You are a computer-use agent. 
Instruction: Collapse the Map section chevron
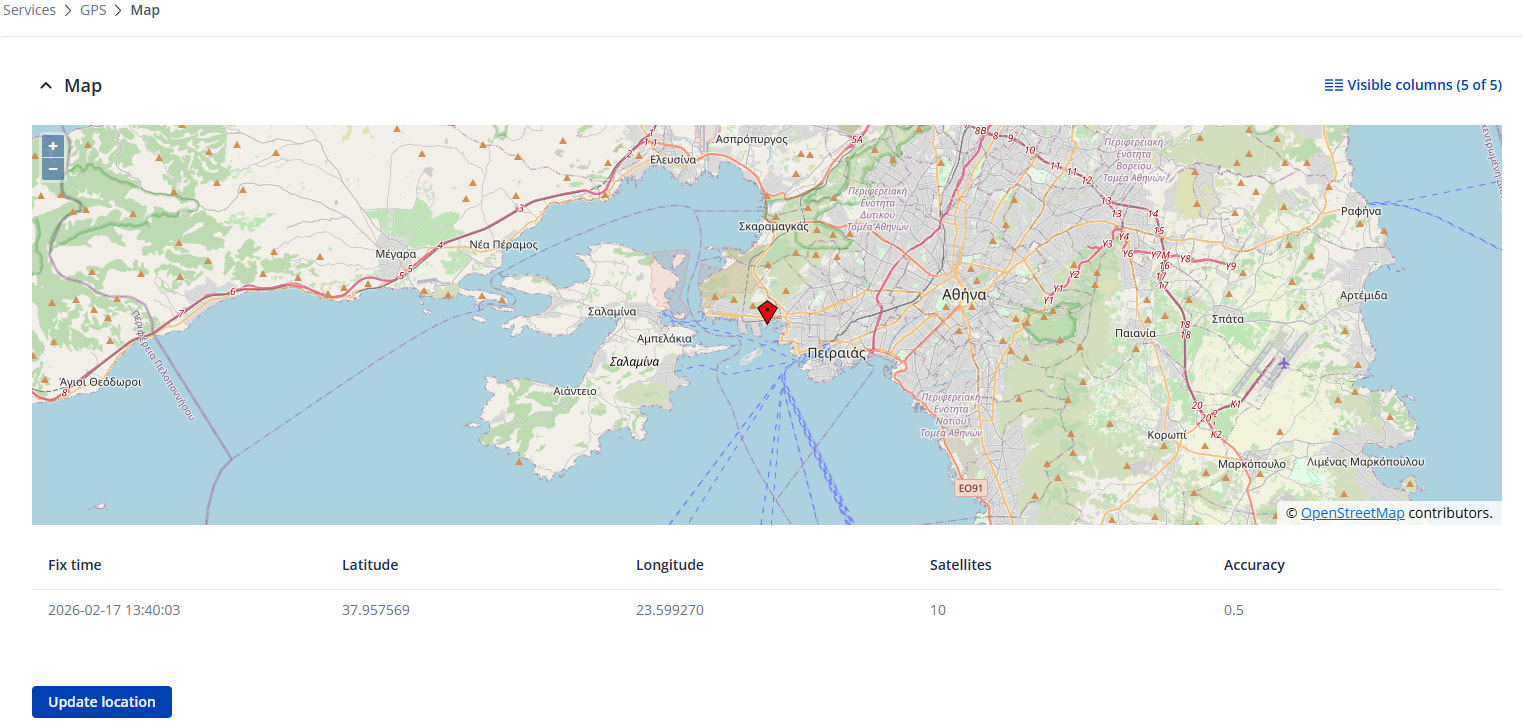coord(45,86)
